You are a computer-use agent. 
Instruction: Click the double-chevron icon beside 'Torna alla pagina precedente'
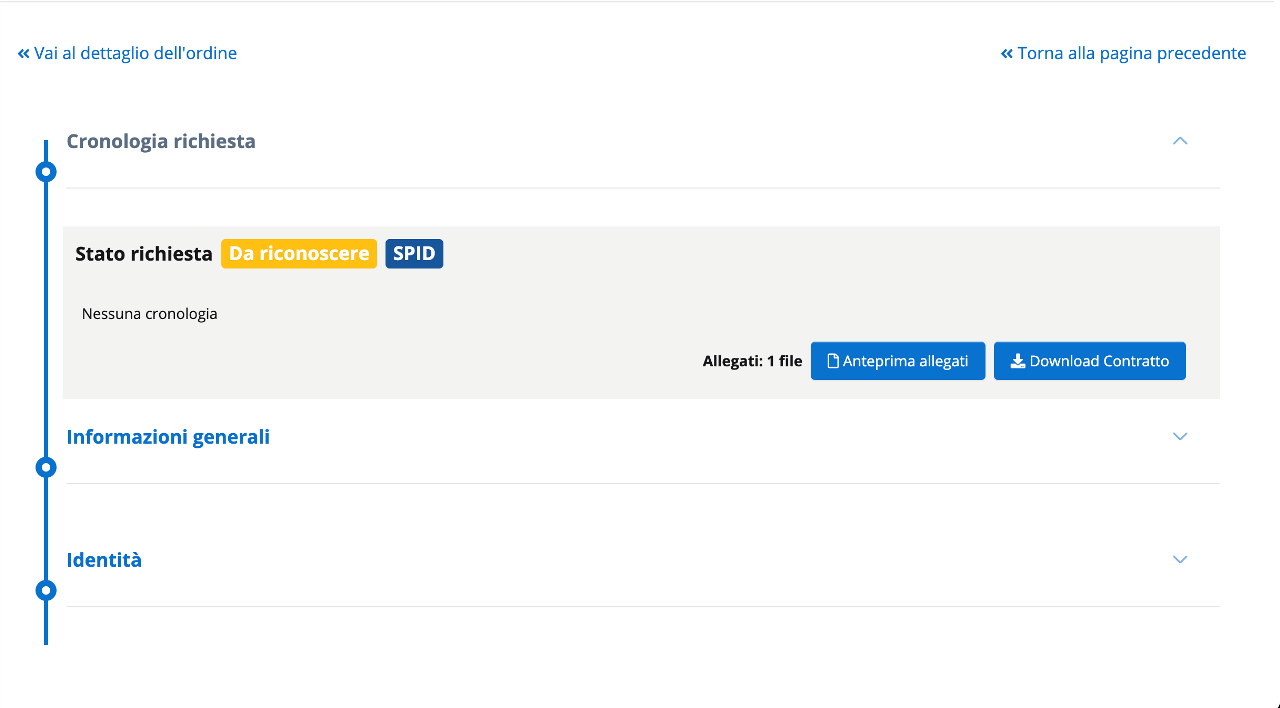(x=1007, y=54)
